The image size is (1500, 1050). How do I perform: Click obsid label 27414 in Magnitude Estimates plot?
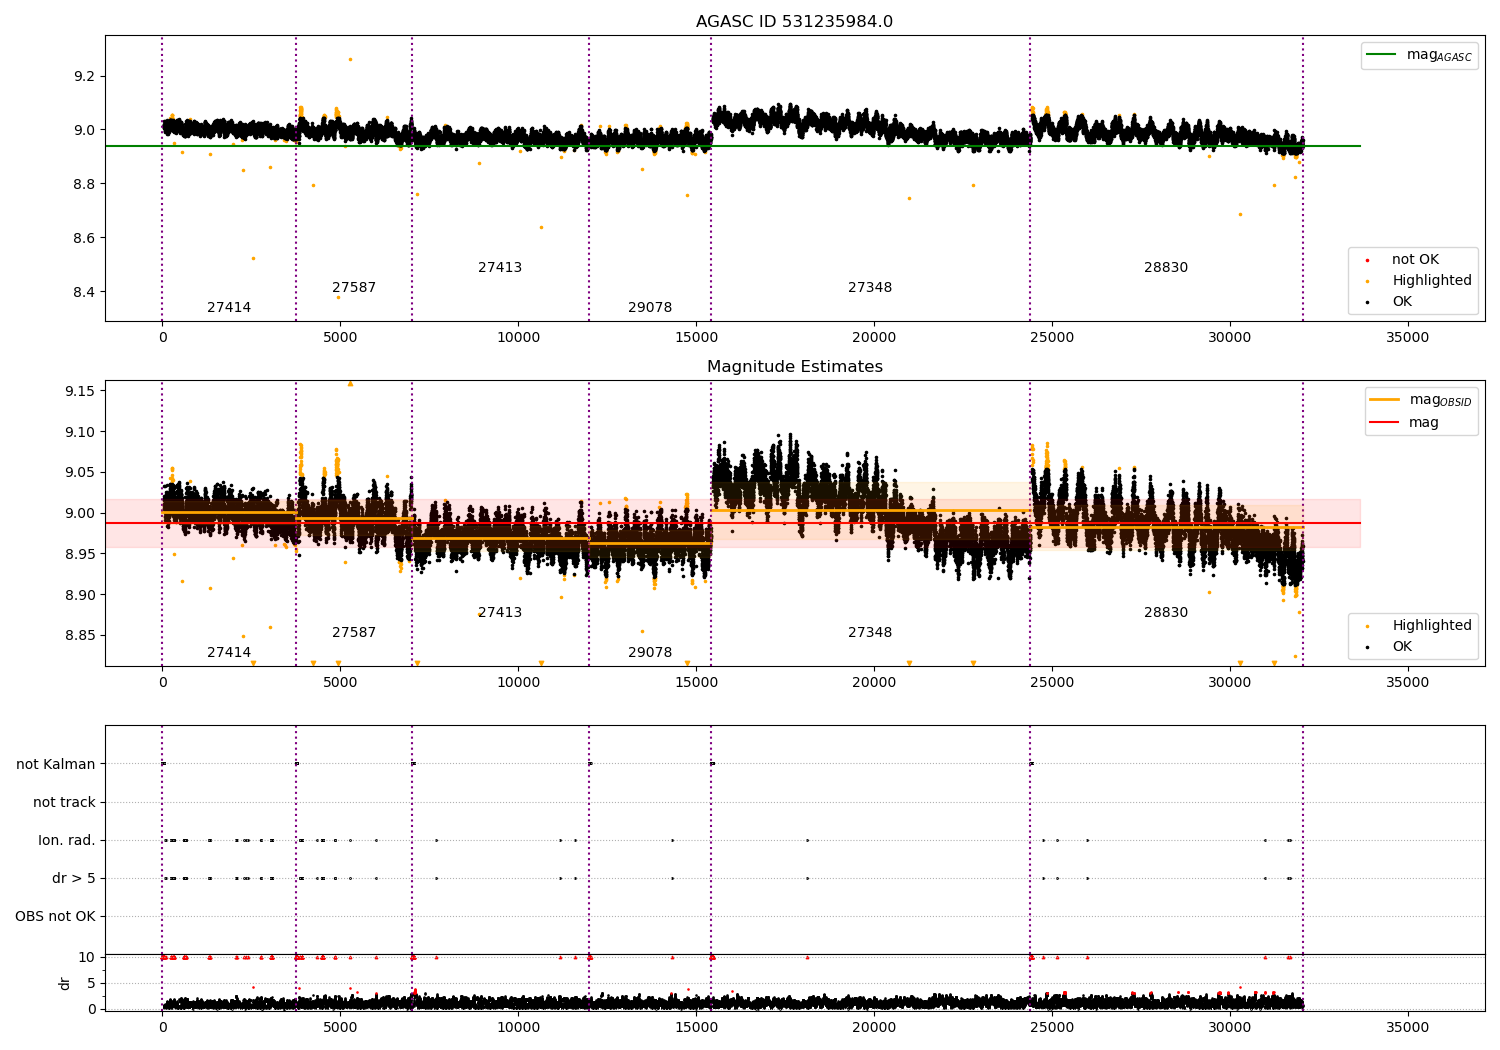pos(229,653)
